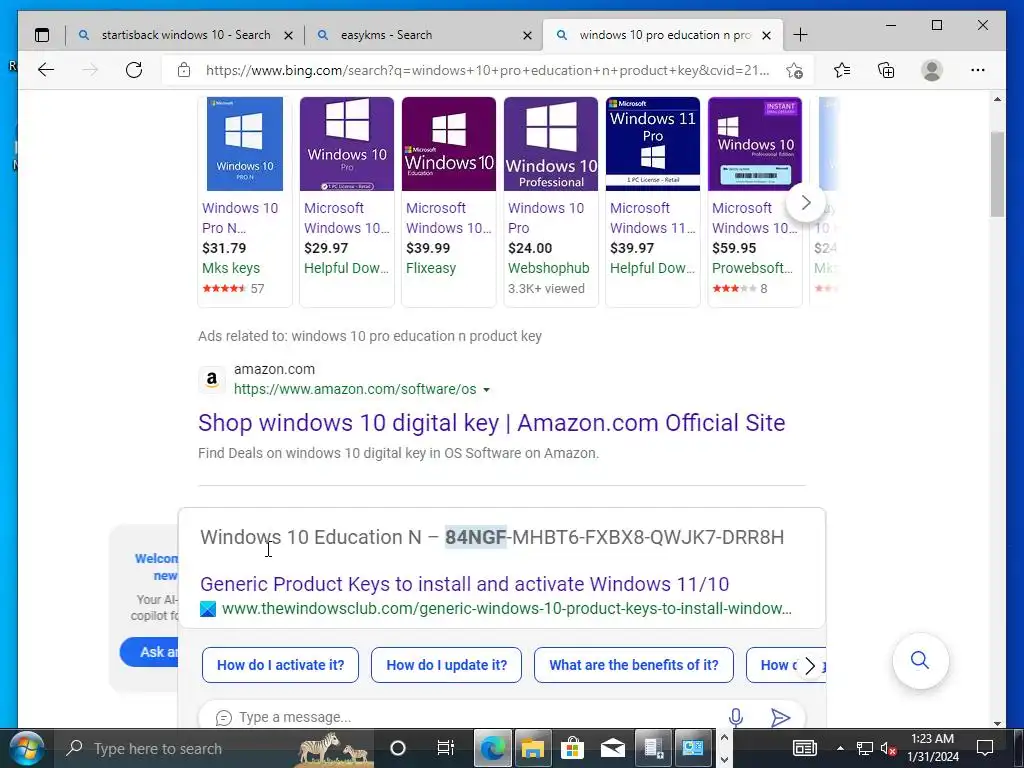
Task: Open Shop windows 10 digital key Amazon link
Action: pyautogui.click(x=491, y=423)
